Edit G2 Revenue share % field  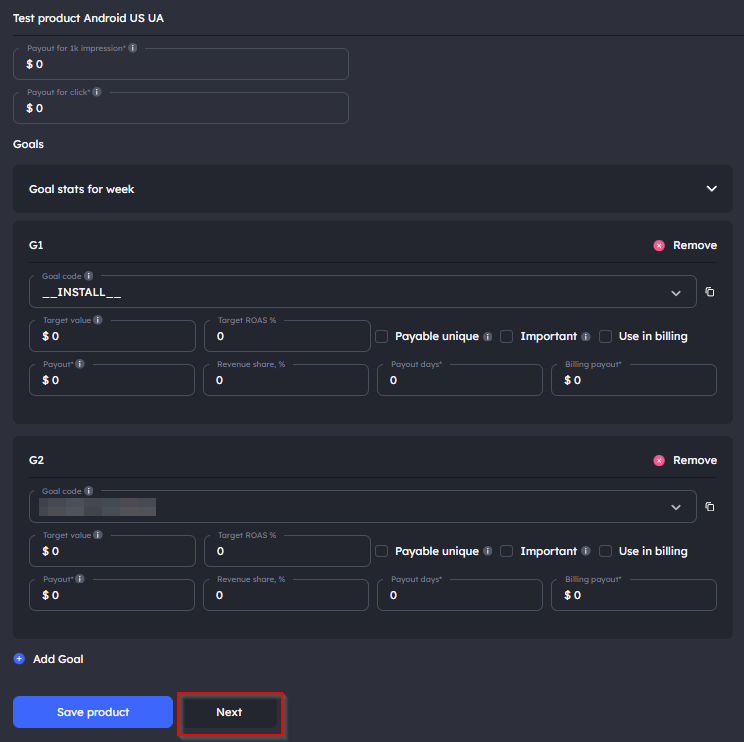click(x=286, y=595)
